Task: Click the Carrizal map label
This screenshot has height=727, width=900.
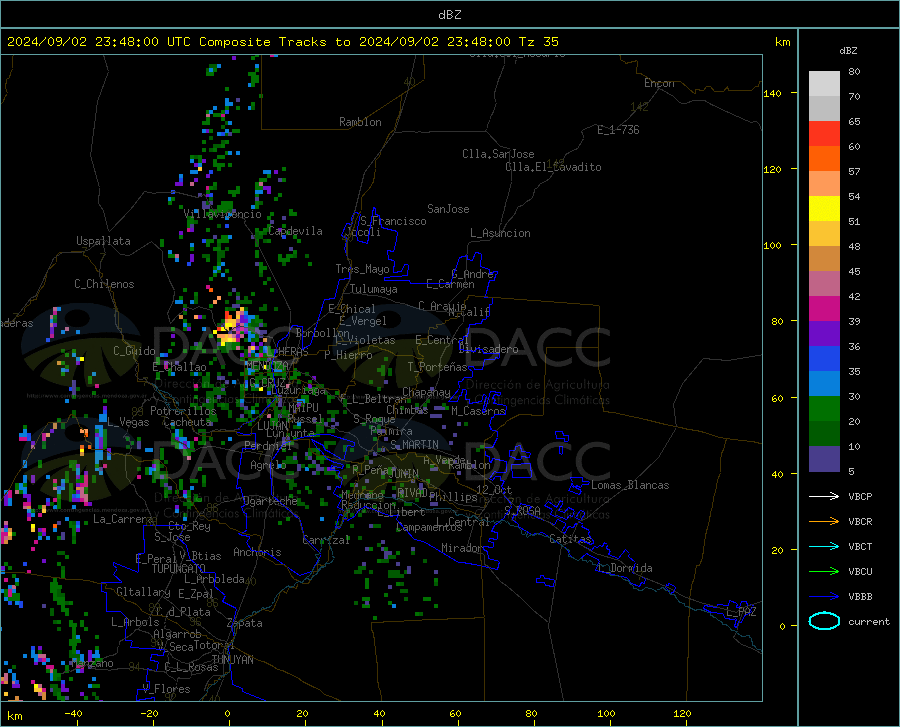Action: (326, 540)
